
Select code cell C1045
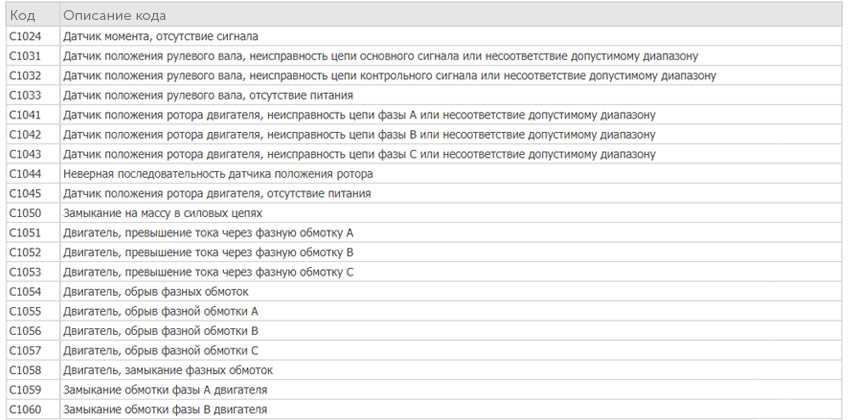[25, 193]
